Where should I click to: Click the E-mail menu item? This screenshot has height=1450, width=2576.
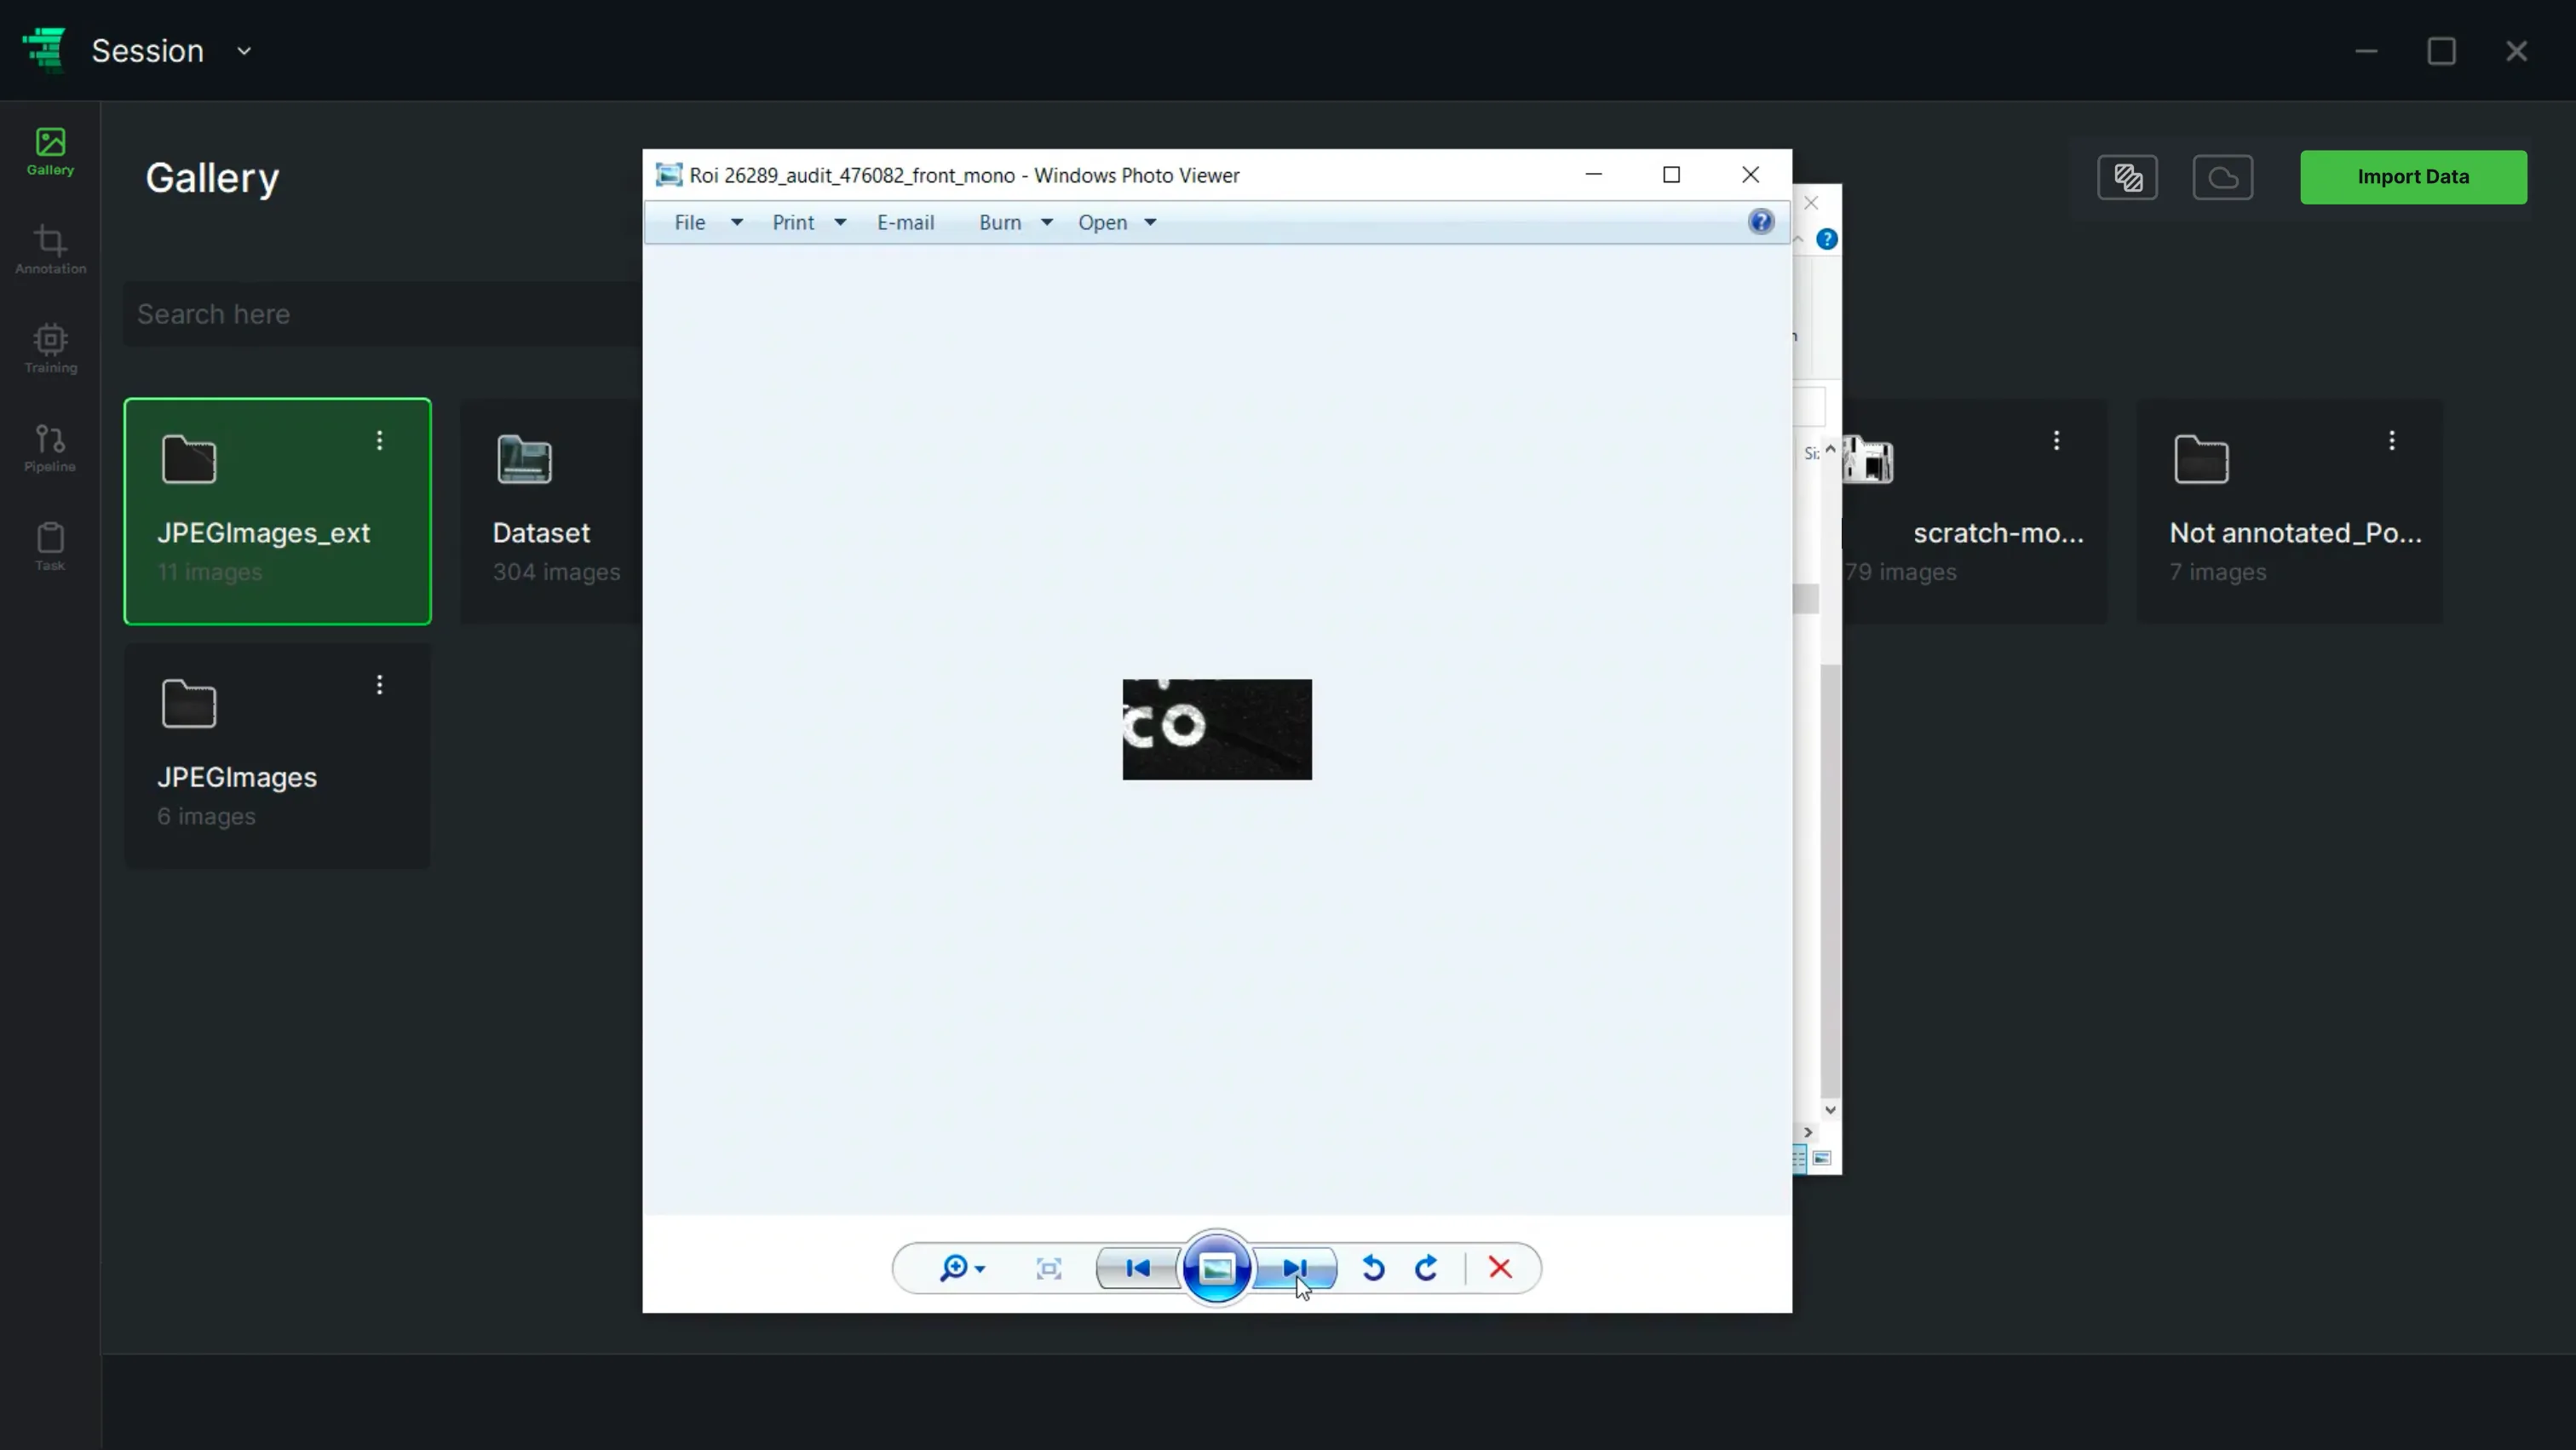point(906,222)
